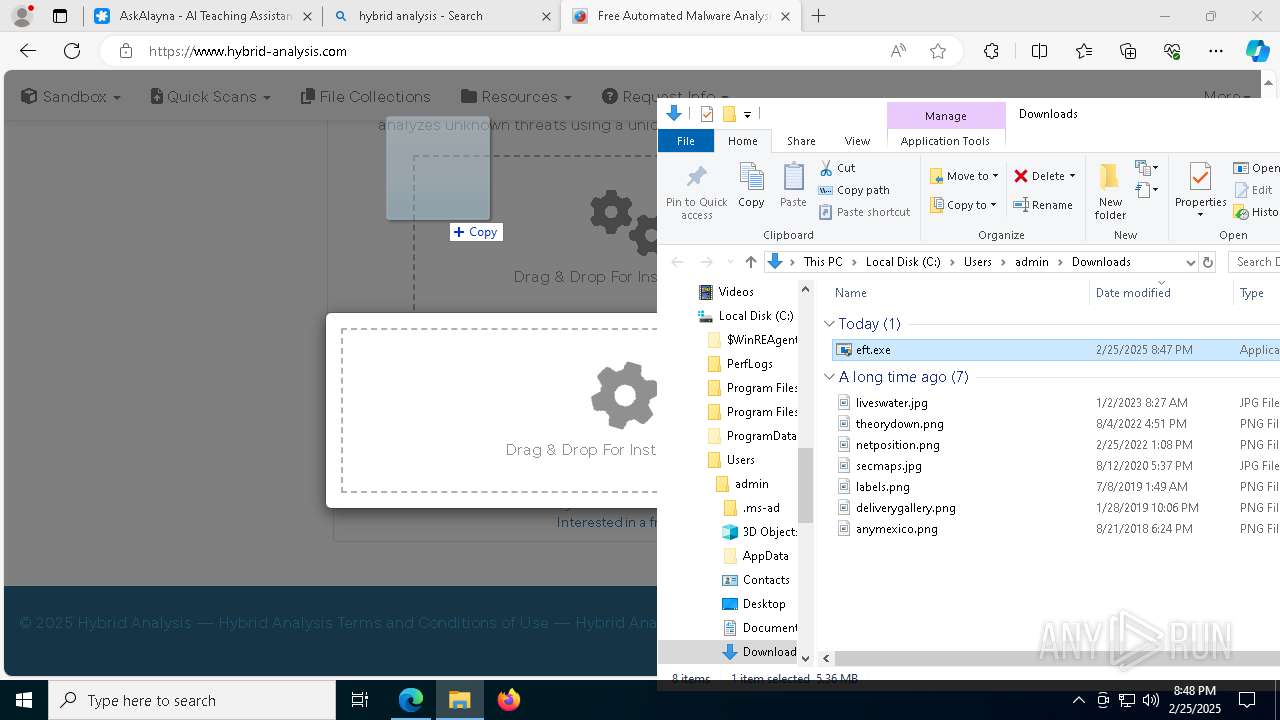This screenshot has height=720, width=1280.
Task: Open the File ribbon tab
Action: [686, 141]
